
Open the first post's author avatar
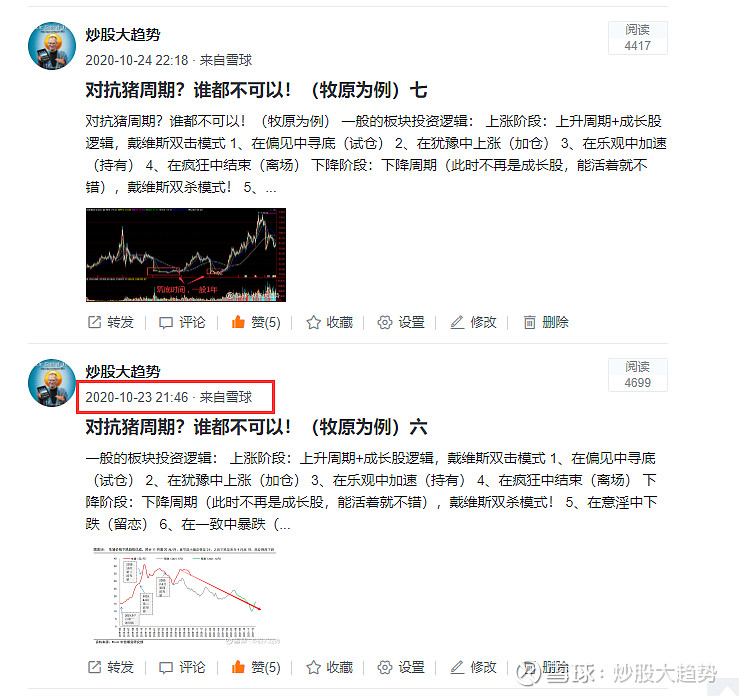pyautogui.click(x=52, y=46)
